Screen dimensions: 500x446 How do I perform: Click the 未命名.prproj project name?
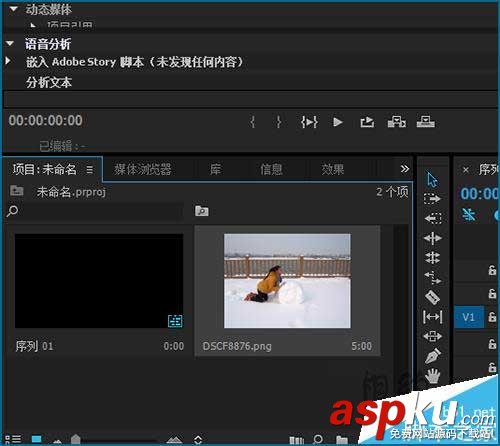click(x=71, y=192)
